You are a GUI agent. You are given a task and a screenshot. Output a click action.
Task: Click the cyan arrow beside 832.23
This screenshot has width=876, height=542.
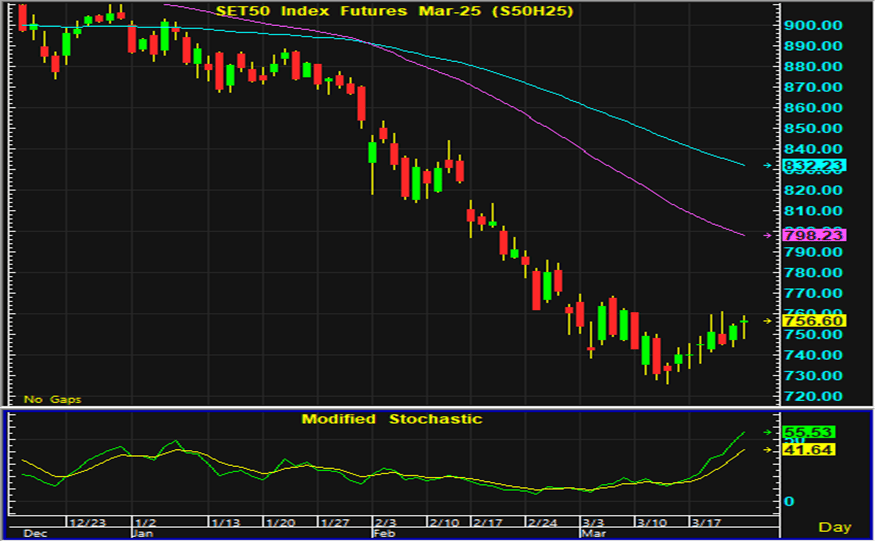click(x=767, y=165)
